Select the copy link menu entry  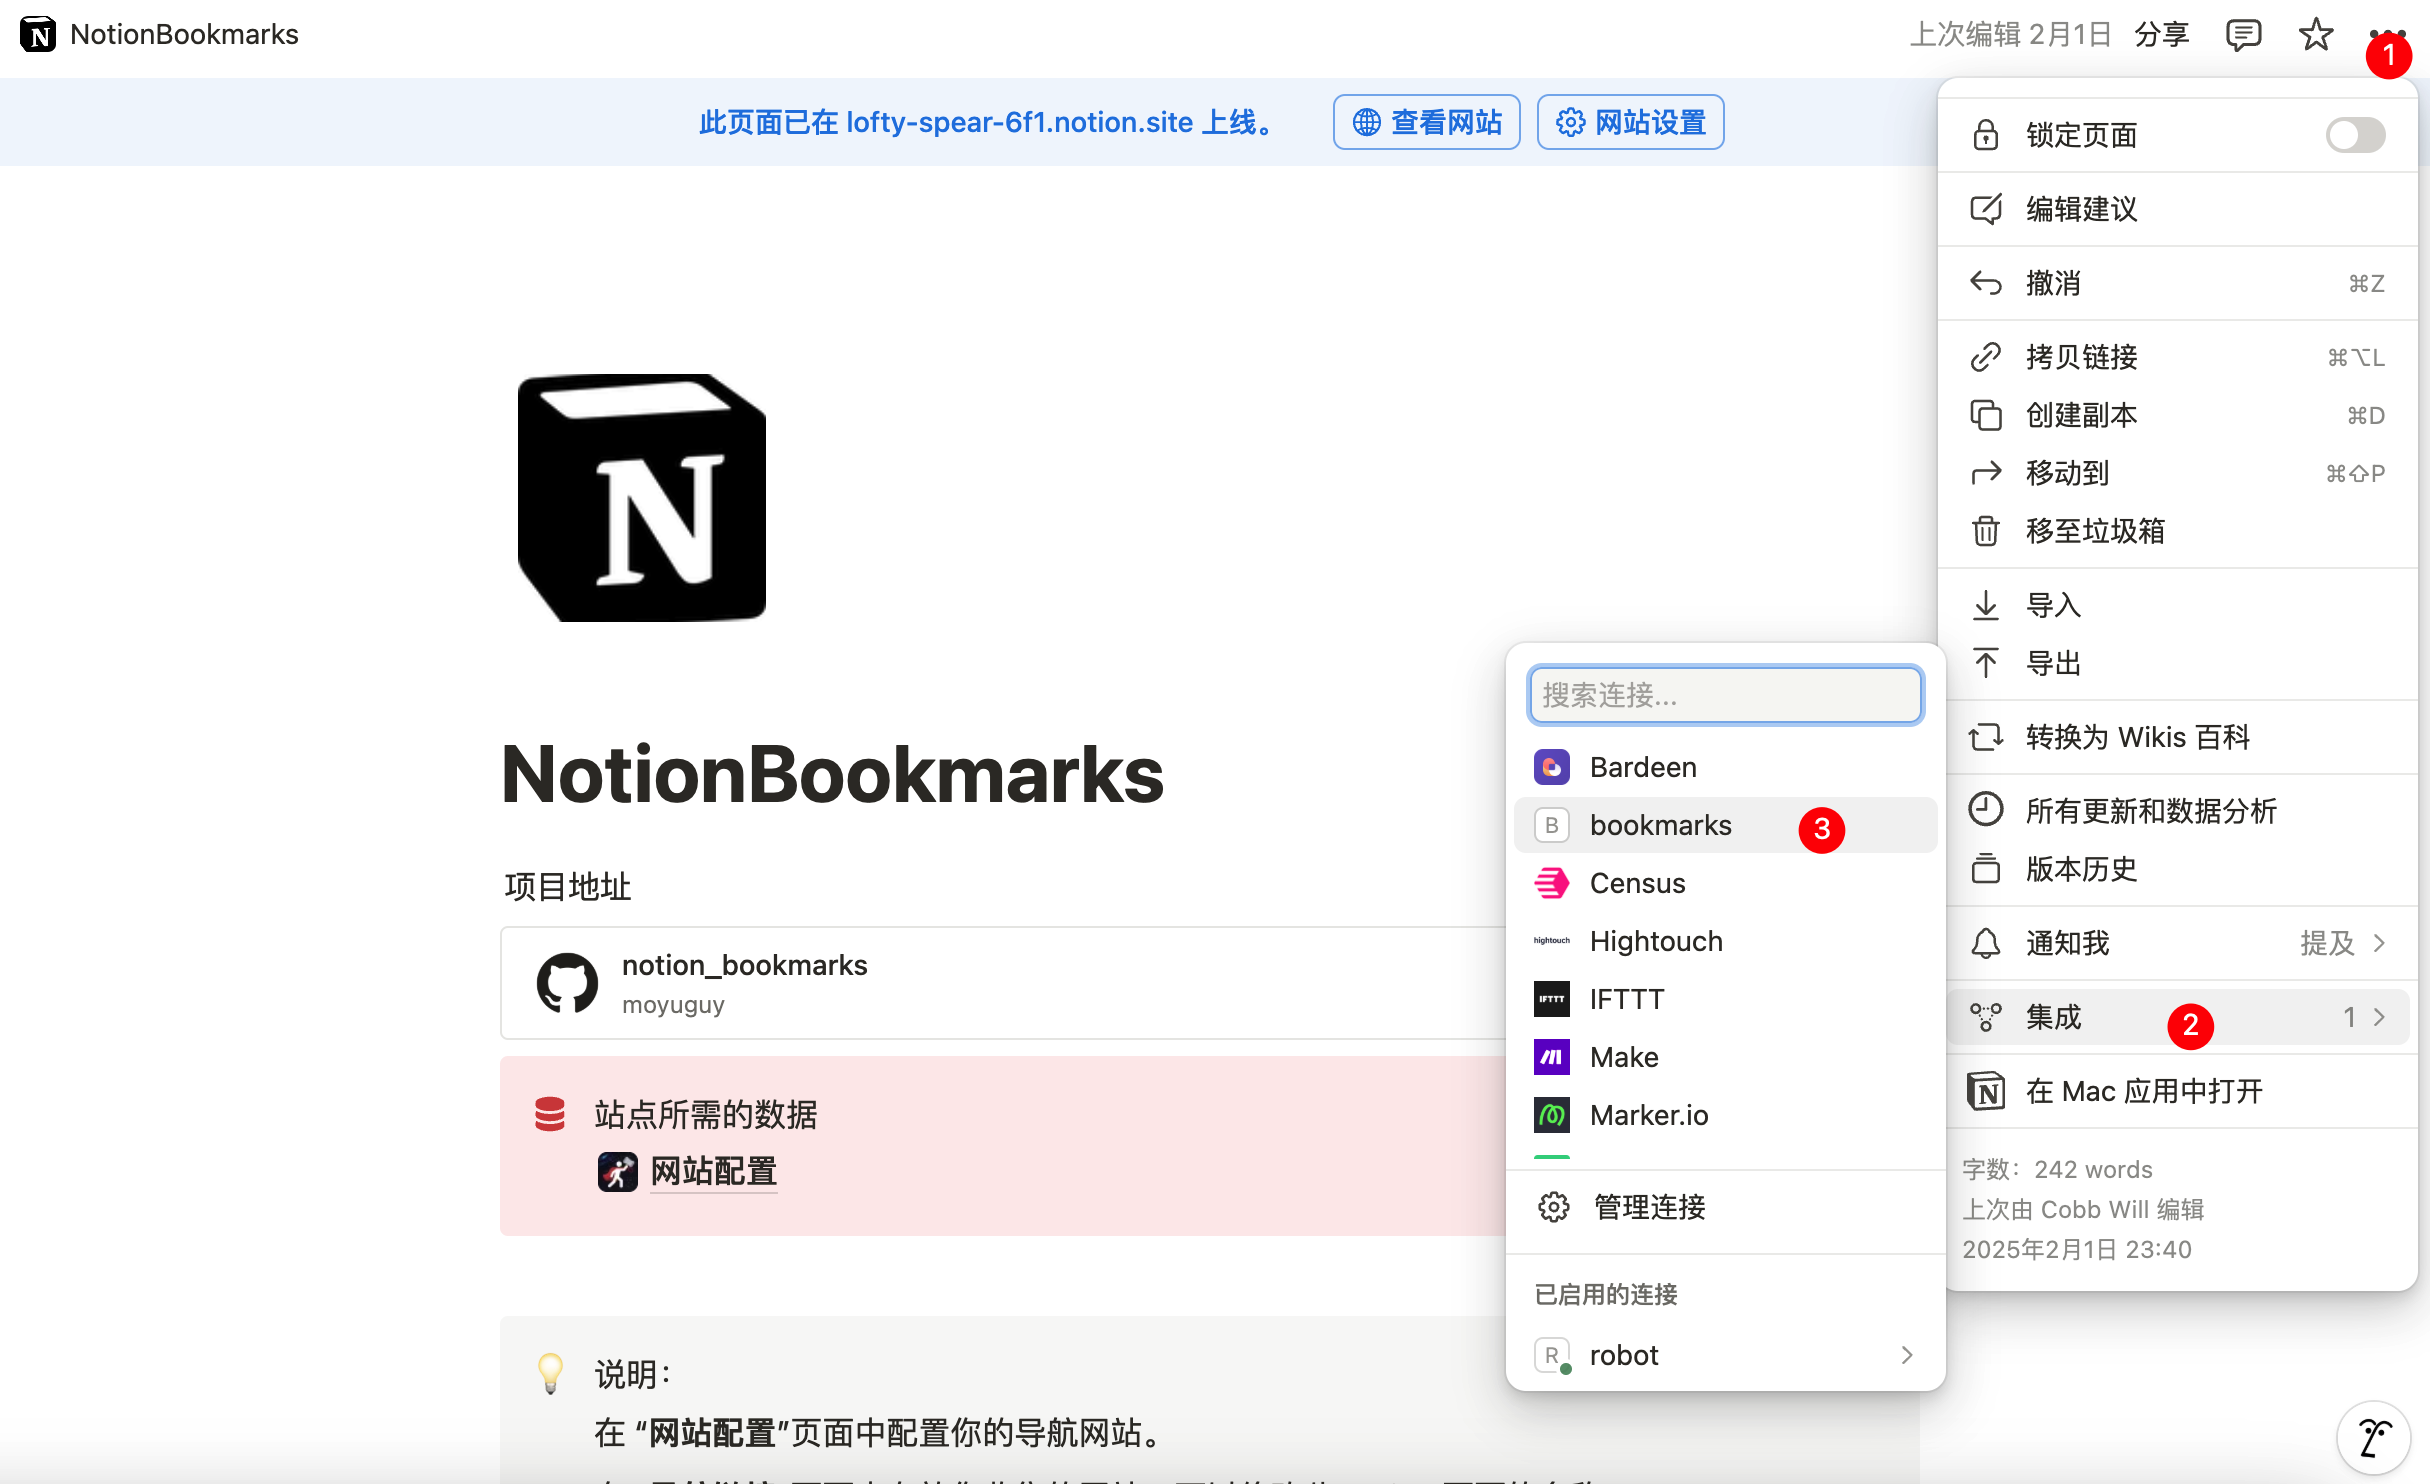(x=2178, y=357)
